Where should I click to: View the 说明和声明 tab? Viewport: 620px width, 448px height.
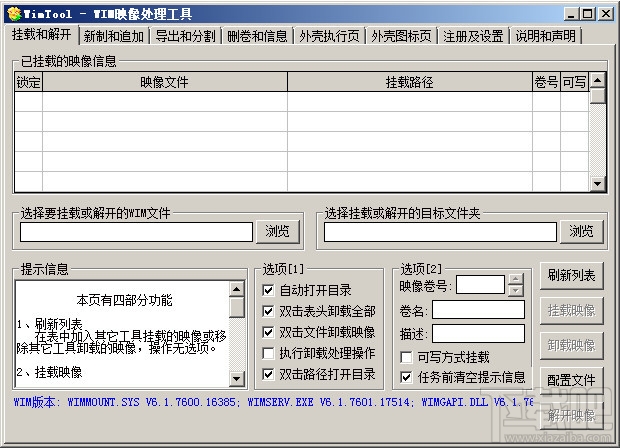(545, 36)
